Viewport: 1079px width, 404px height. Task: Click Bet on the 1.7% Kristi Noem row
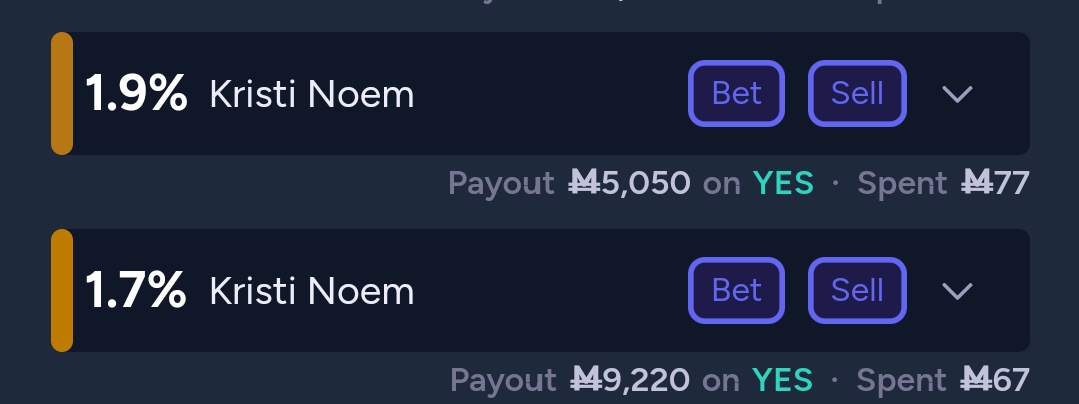pos(736,290)
